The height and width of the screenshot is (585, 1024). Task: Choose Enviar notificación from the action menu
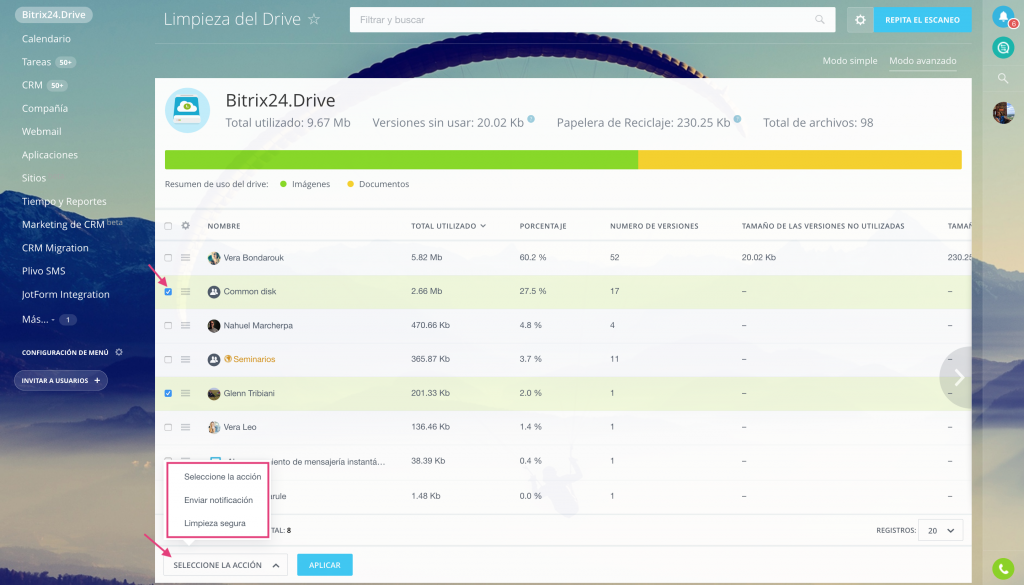218,500
